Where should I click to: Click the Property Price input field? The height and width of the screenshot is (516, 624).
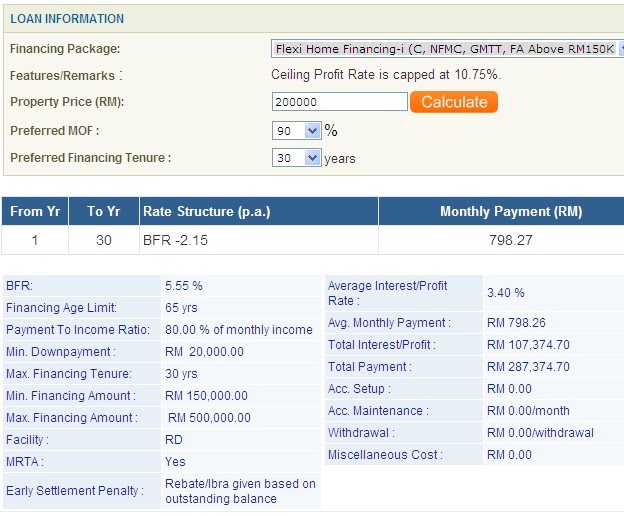click(x=339, y=102)
